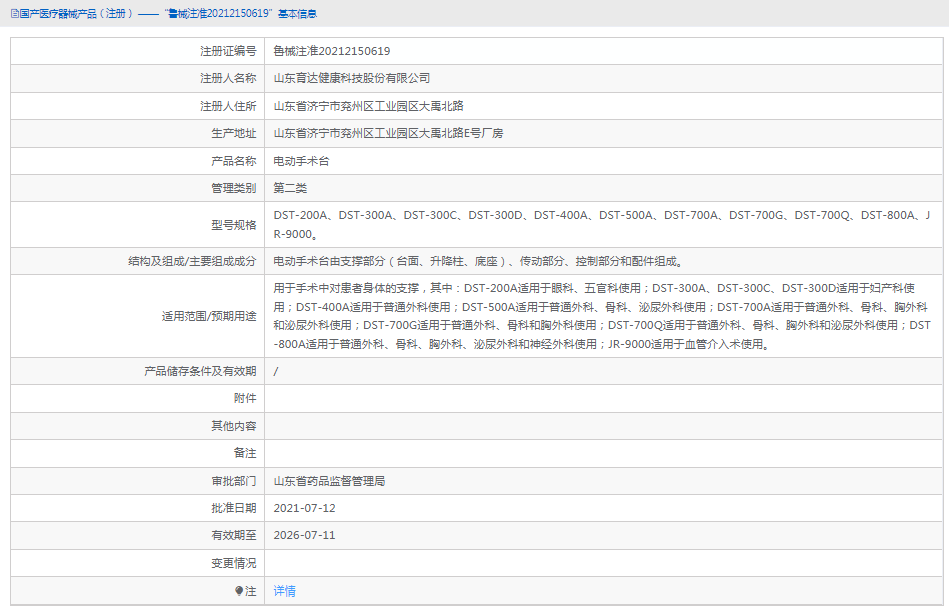Select address 山东省济宁市兖州区工业园区大禹北路 in the 注册人住所 row

coord(369,106)
